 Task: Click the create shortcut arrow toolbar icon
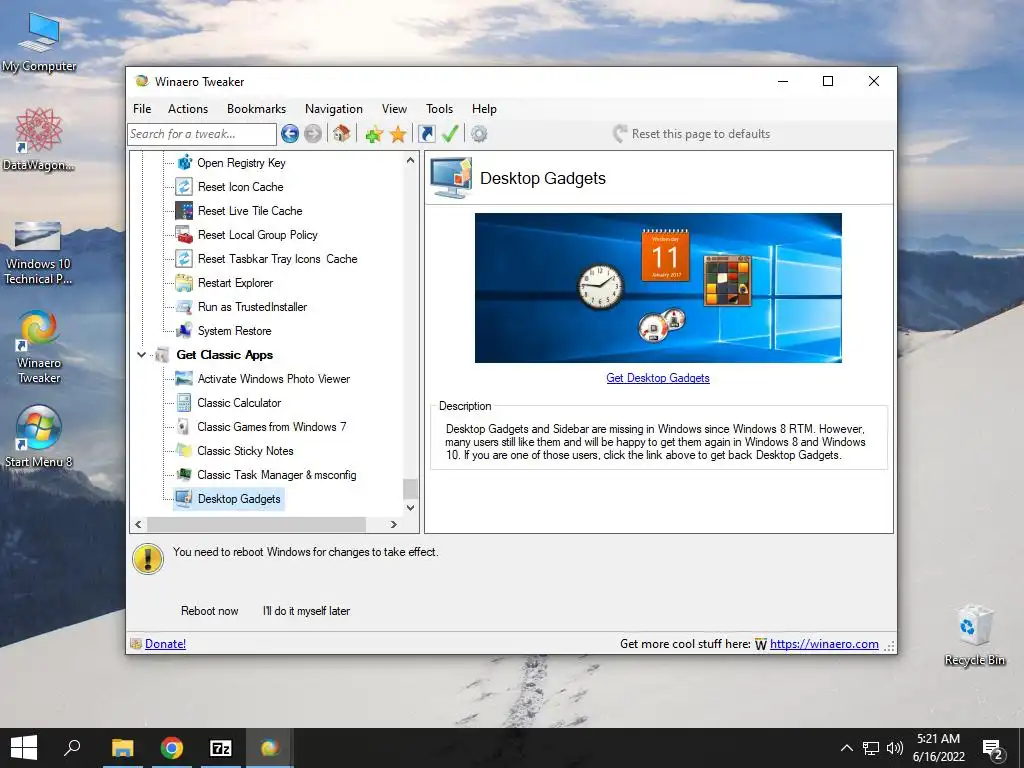point(426,134)
